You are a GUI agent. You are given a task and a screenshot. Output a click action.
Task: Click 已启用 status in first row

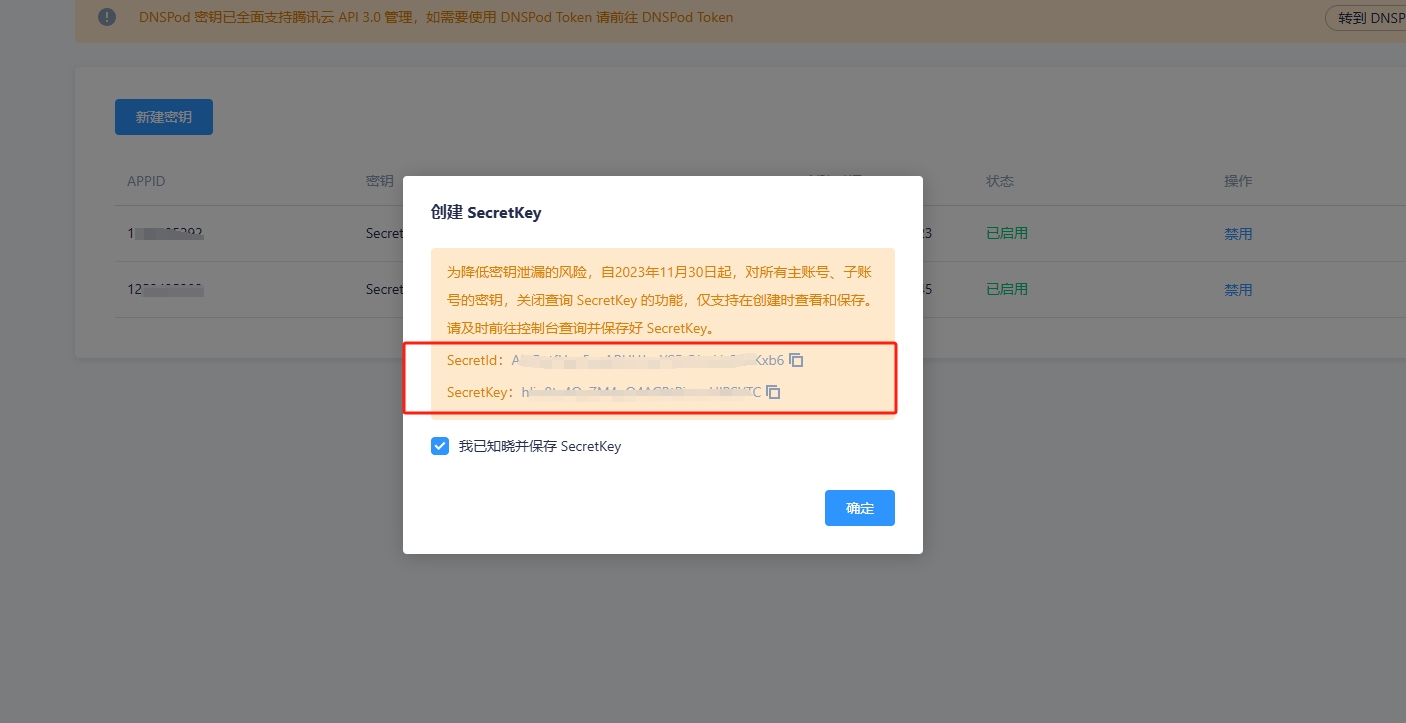coord(1007,233)
